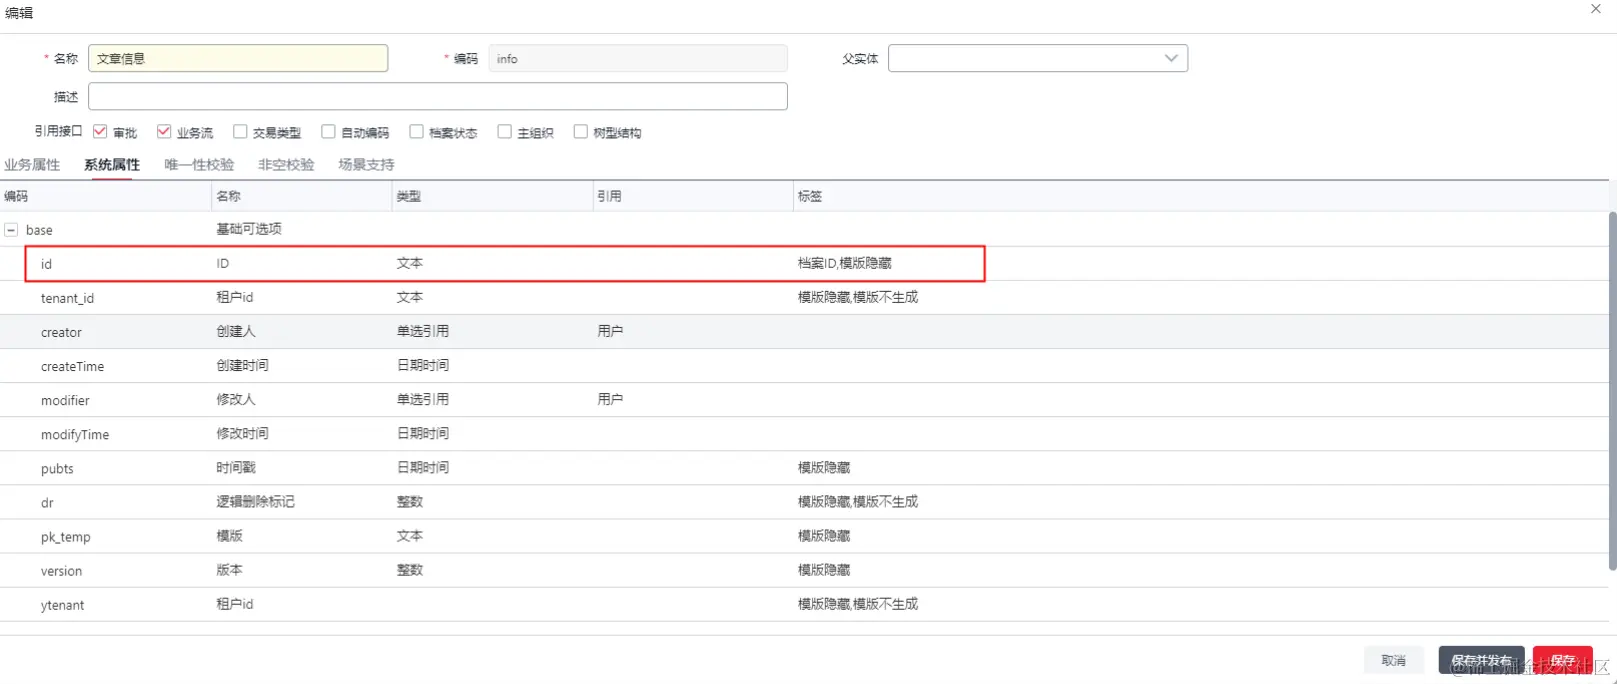Select the version row
Screen dimensions: 1617x684
point(804,570)
